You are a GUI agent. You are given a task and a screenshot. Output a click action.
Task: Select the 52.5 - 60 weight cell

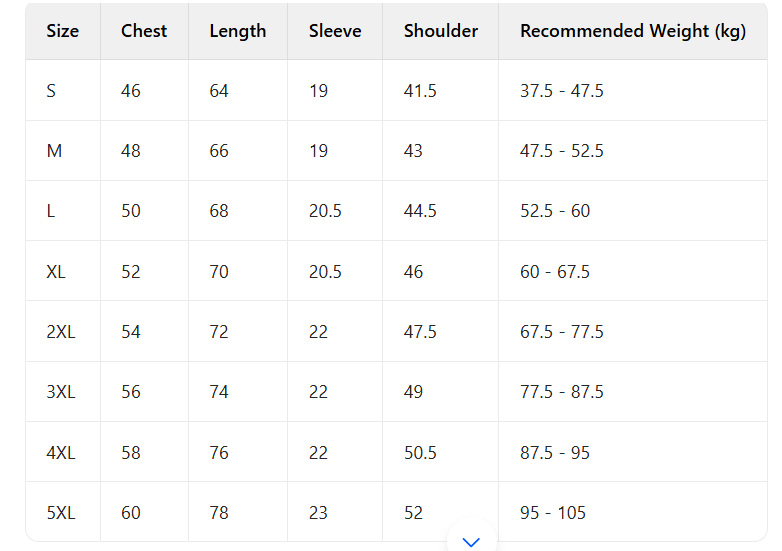(x=555, y=211)
